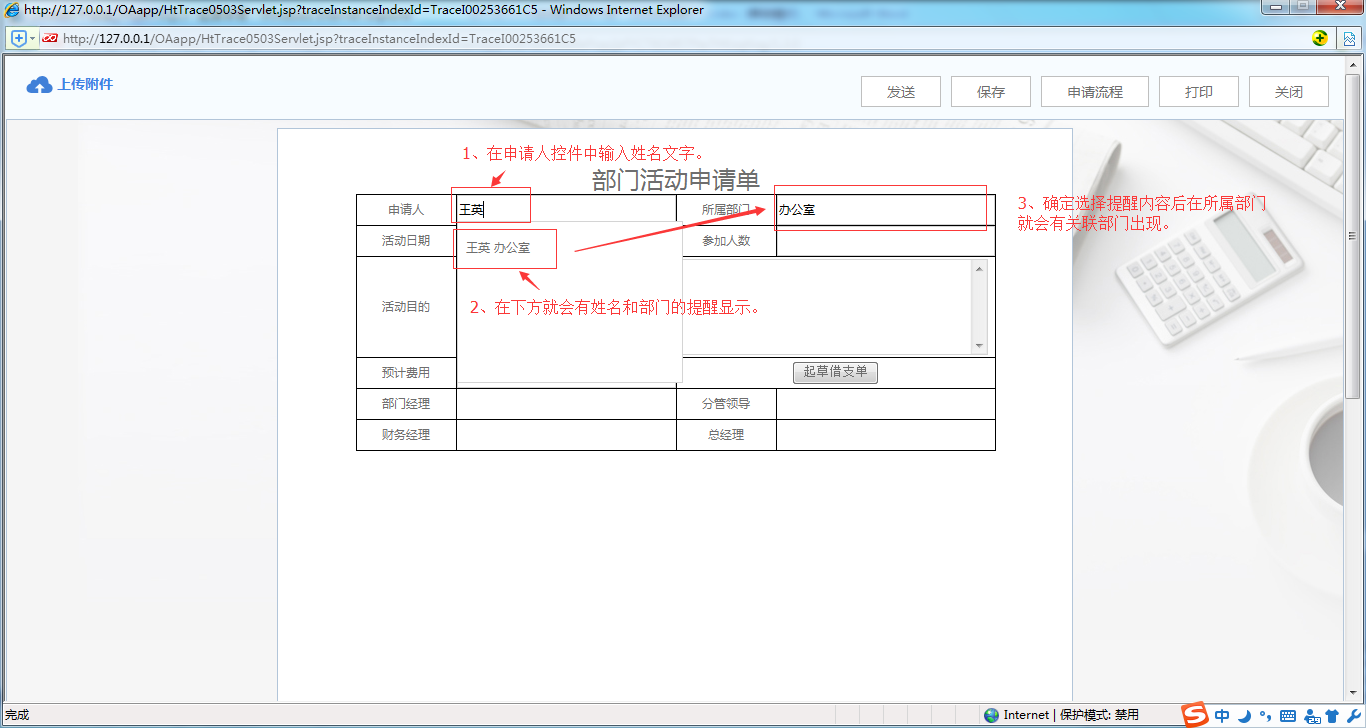This screenshot has height=728, width=1366.
Task: Click the Internet Explorer logo in title bar
Action: 11,10
